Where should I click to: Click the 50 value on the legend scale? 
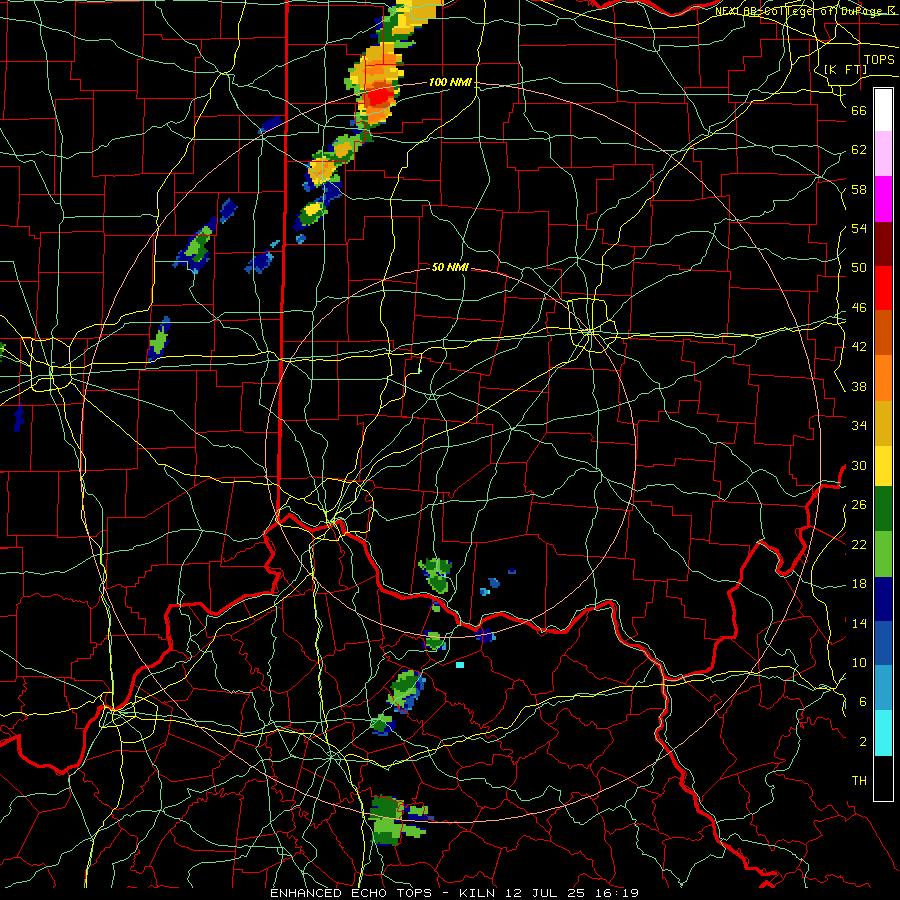[859, 268]
